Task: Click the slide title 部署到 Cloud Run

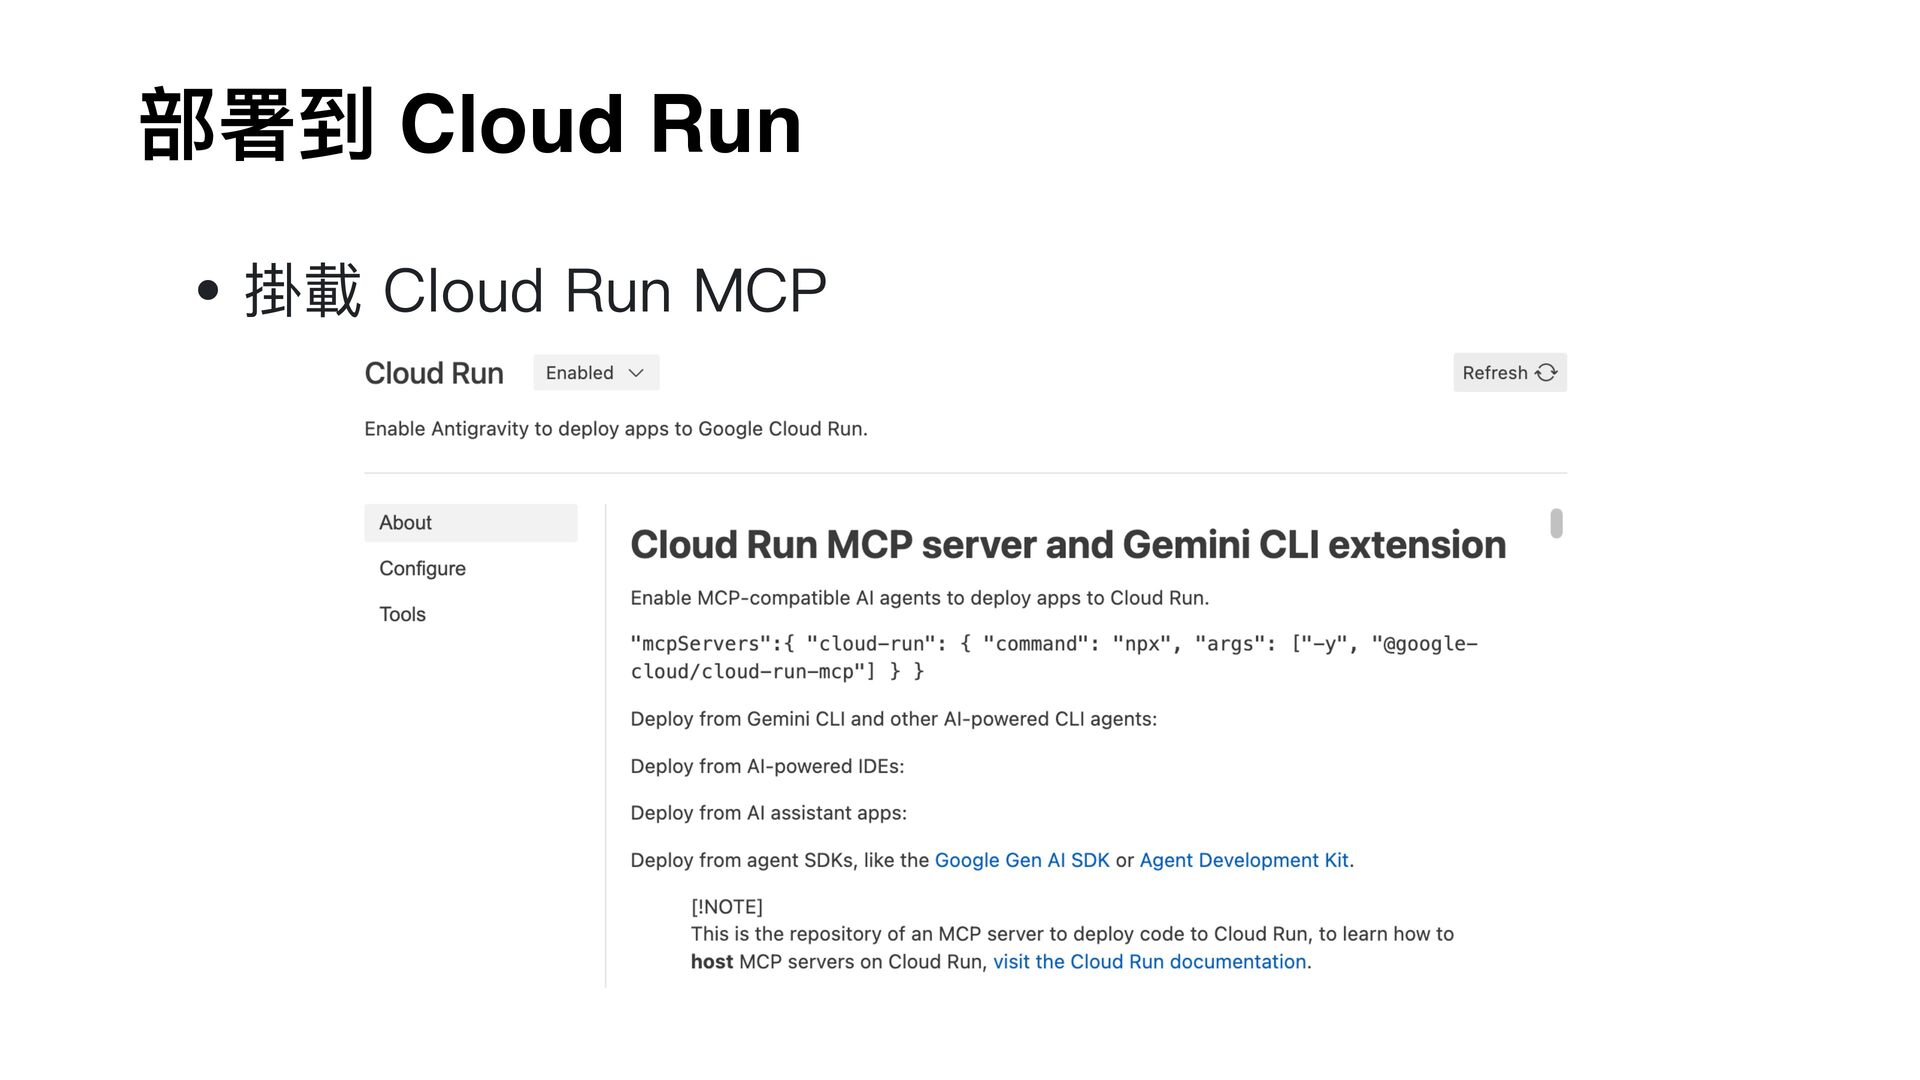Action: point(470,125)
